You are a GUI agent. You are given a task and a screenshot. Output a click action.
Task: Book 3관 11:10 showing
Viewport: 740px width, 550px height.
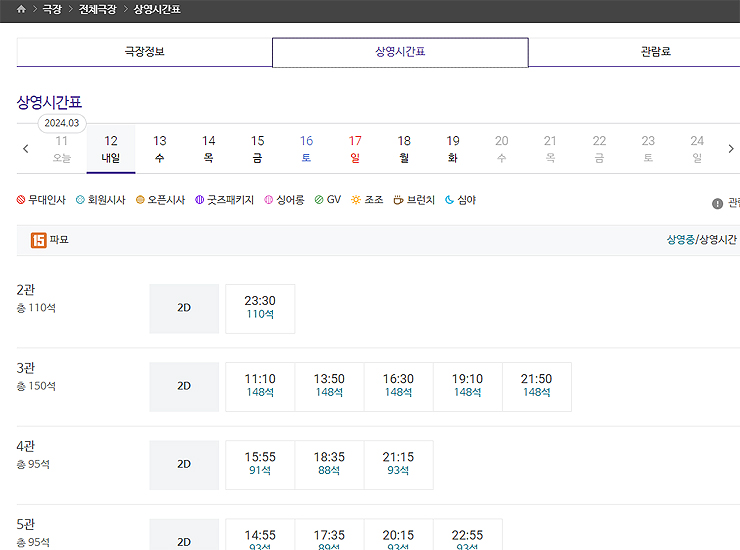pyautogui.click(x=260, y=387)
